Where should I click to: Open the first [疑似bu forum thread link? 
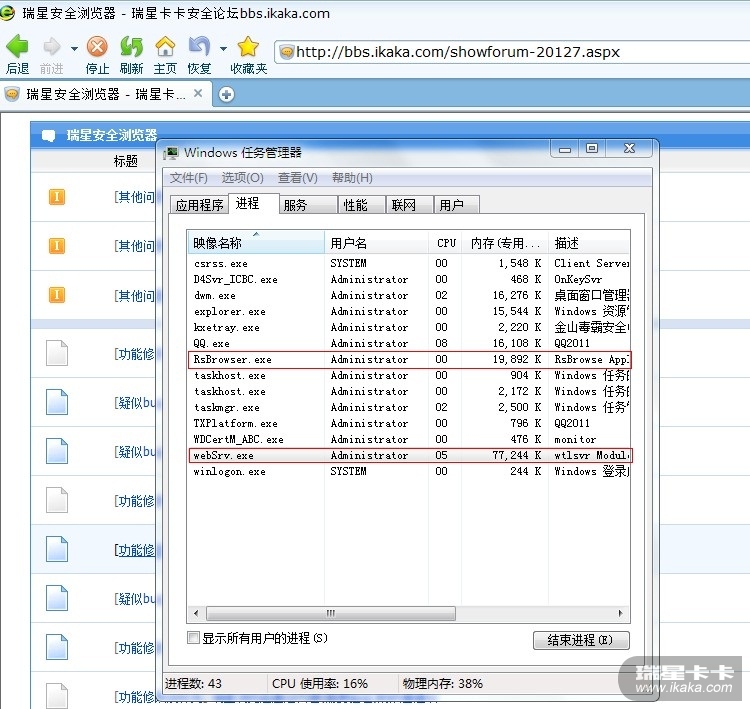click(134, 403)
